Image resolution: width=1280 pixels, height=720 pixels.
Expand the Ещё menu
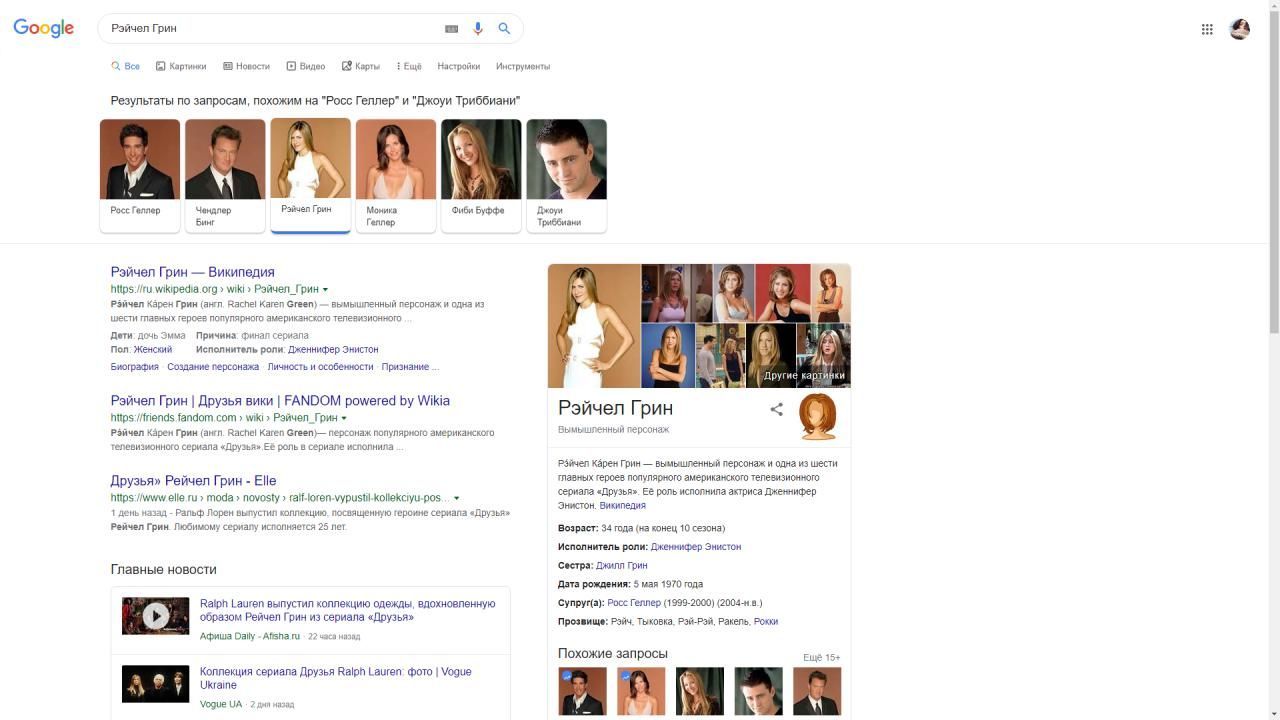(409, 66)
